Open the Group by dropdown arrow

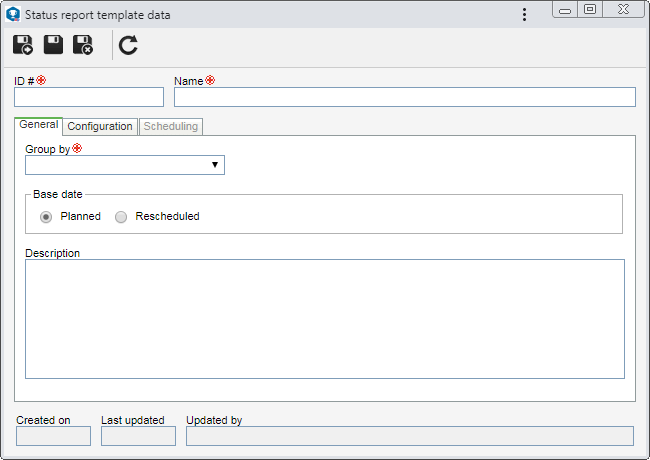click(x=215, y=165)
